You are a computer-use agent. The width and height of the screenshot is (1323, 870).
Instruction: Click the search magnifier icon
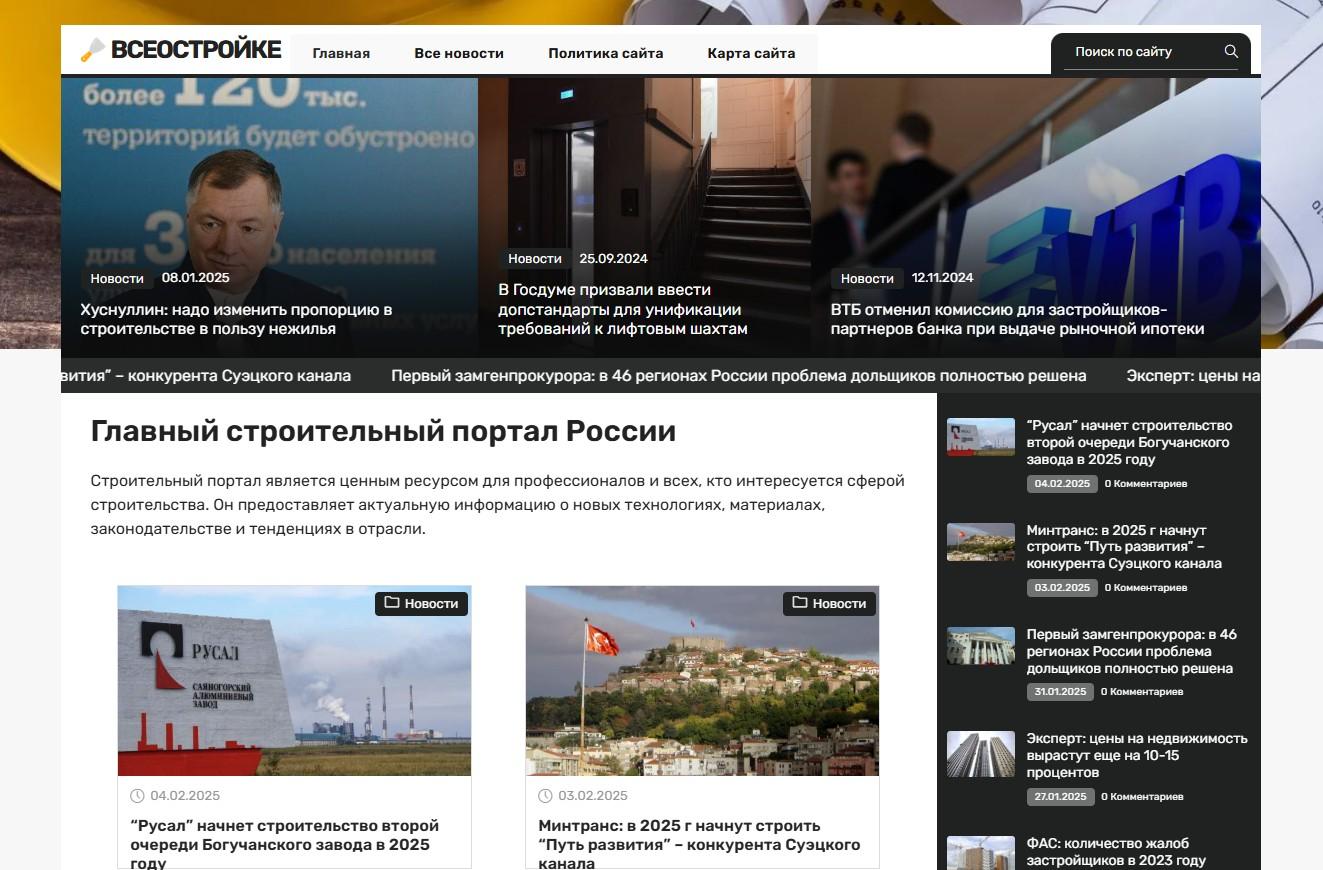1231,52
